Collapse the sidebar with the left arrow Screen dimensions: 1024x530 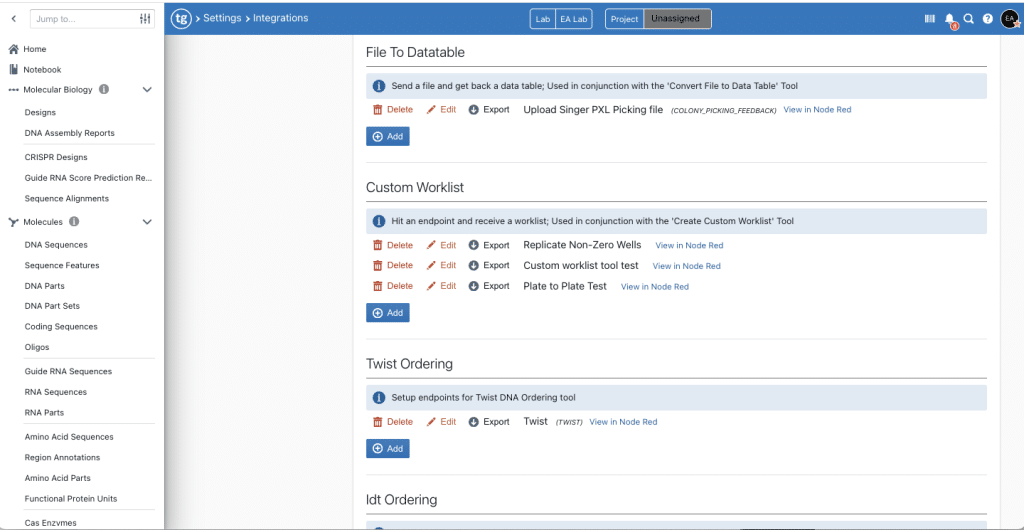point(14,19)
